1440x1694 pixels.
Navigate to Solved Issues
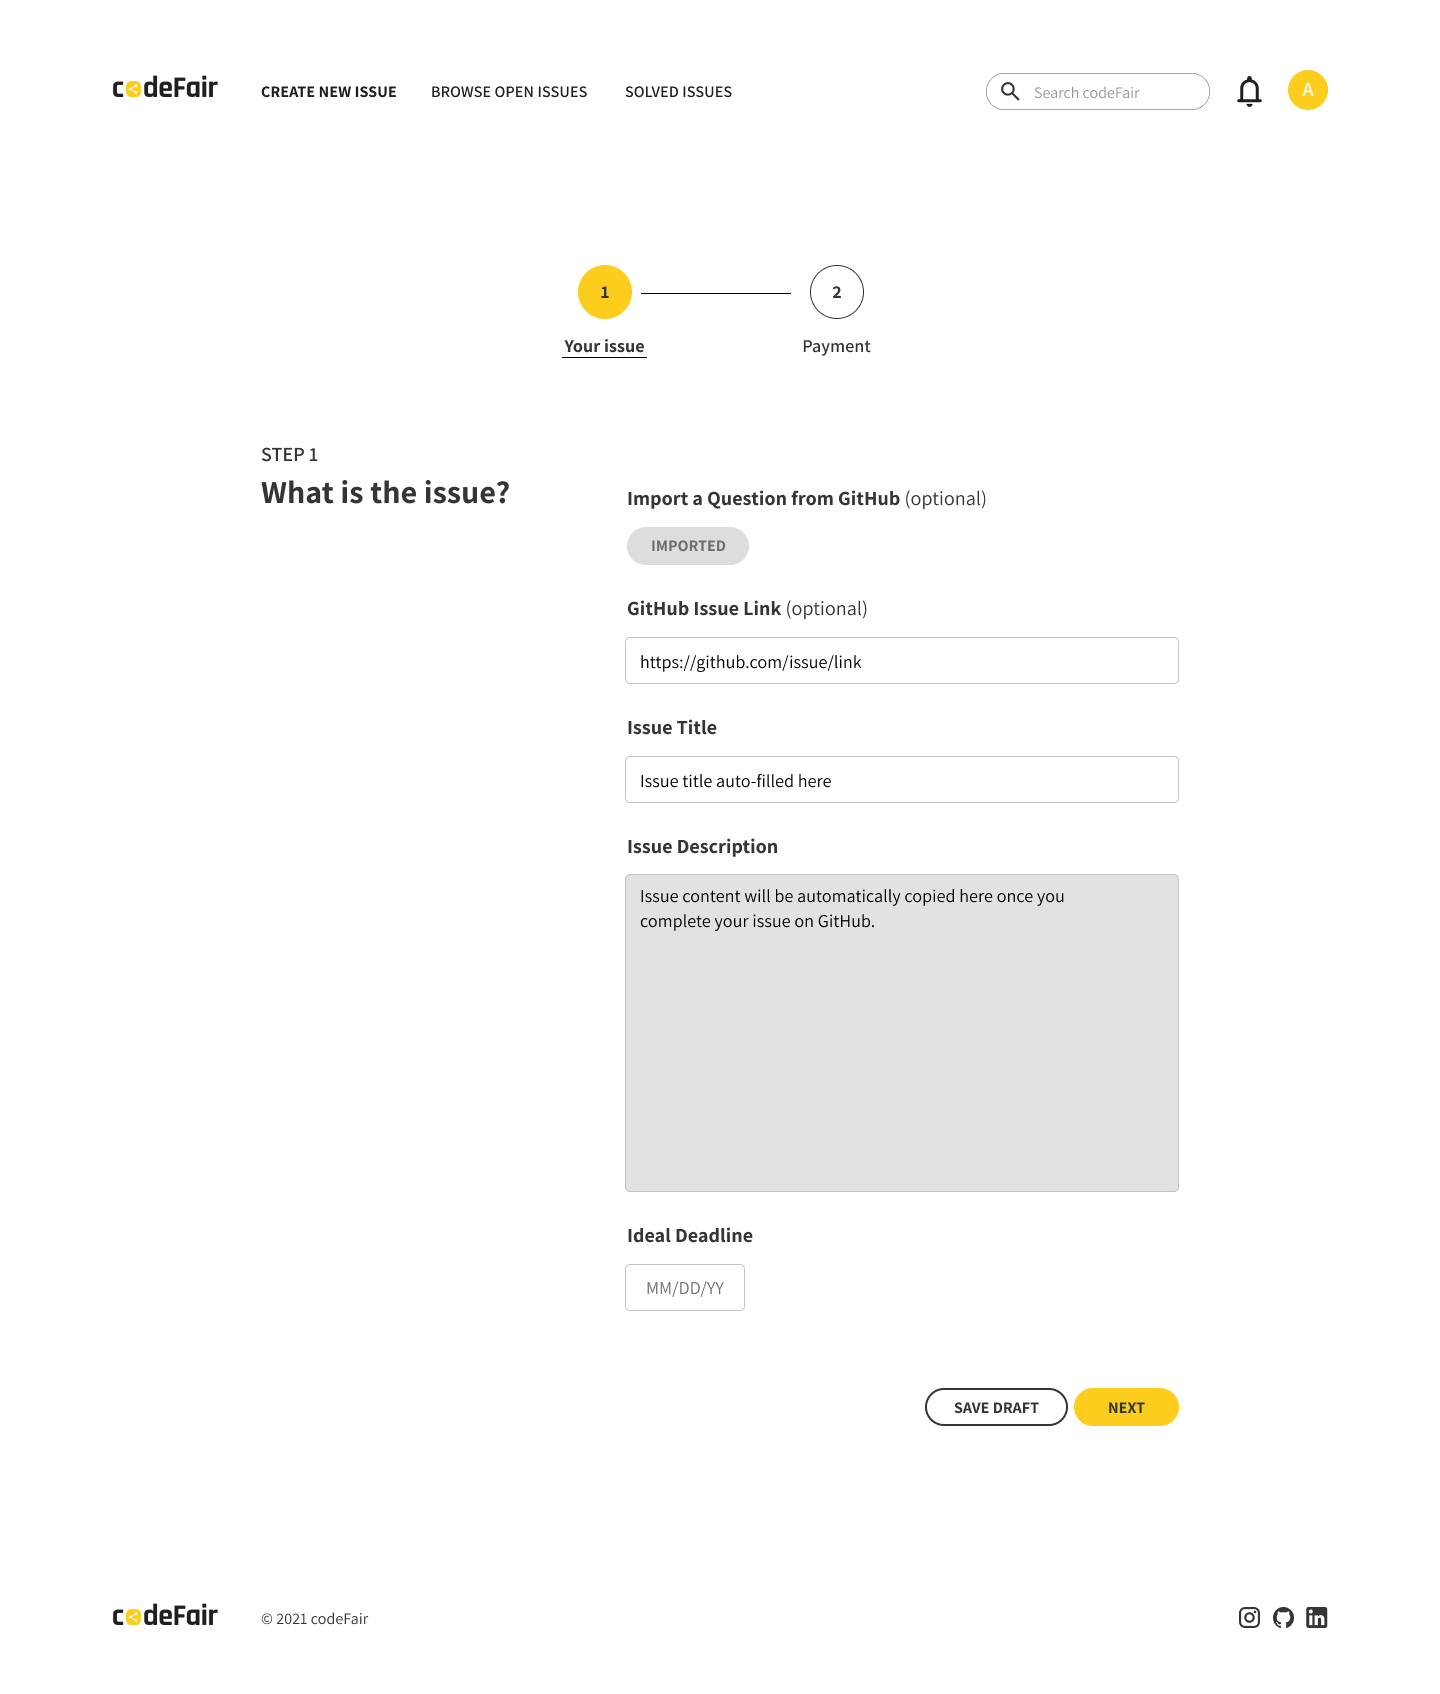[x=678, y=92]
